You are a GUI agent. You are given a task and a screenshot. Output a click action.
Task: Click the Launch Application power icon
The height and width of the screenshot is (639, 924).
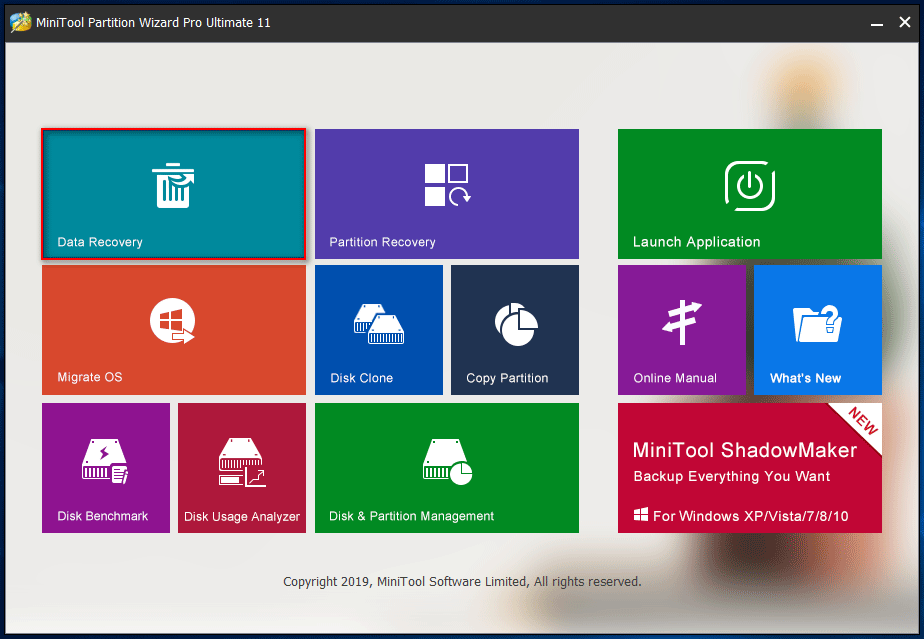750,186
